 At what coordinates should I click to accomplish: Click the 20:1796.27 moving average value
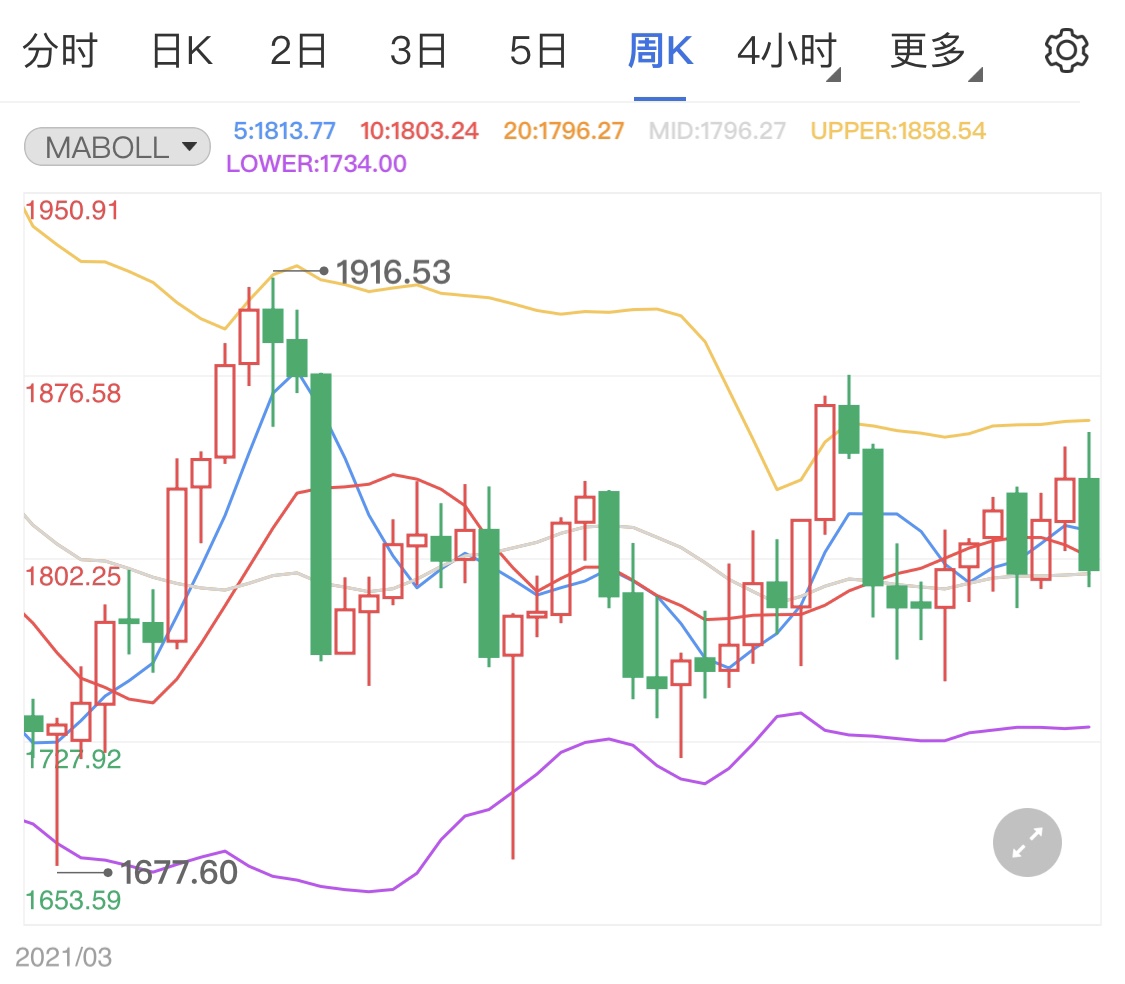pyautogui.click(x=563, y=131)
